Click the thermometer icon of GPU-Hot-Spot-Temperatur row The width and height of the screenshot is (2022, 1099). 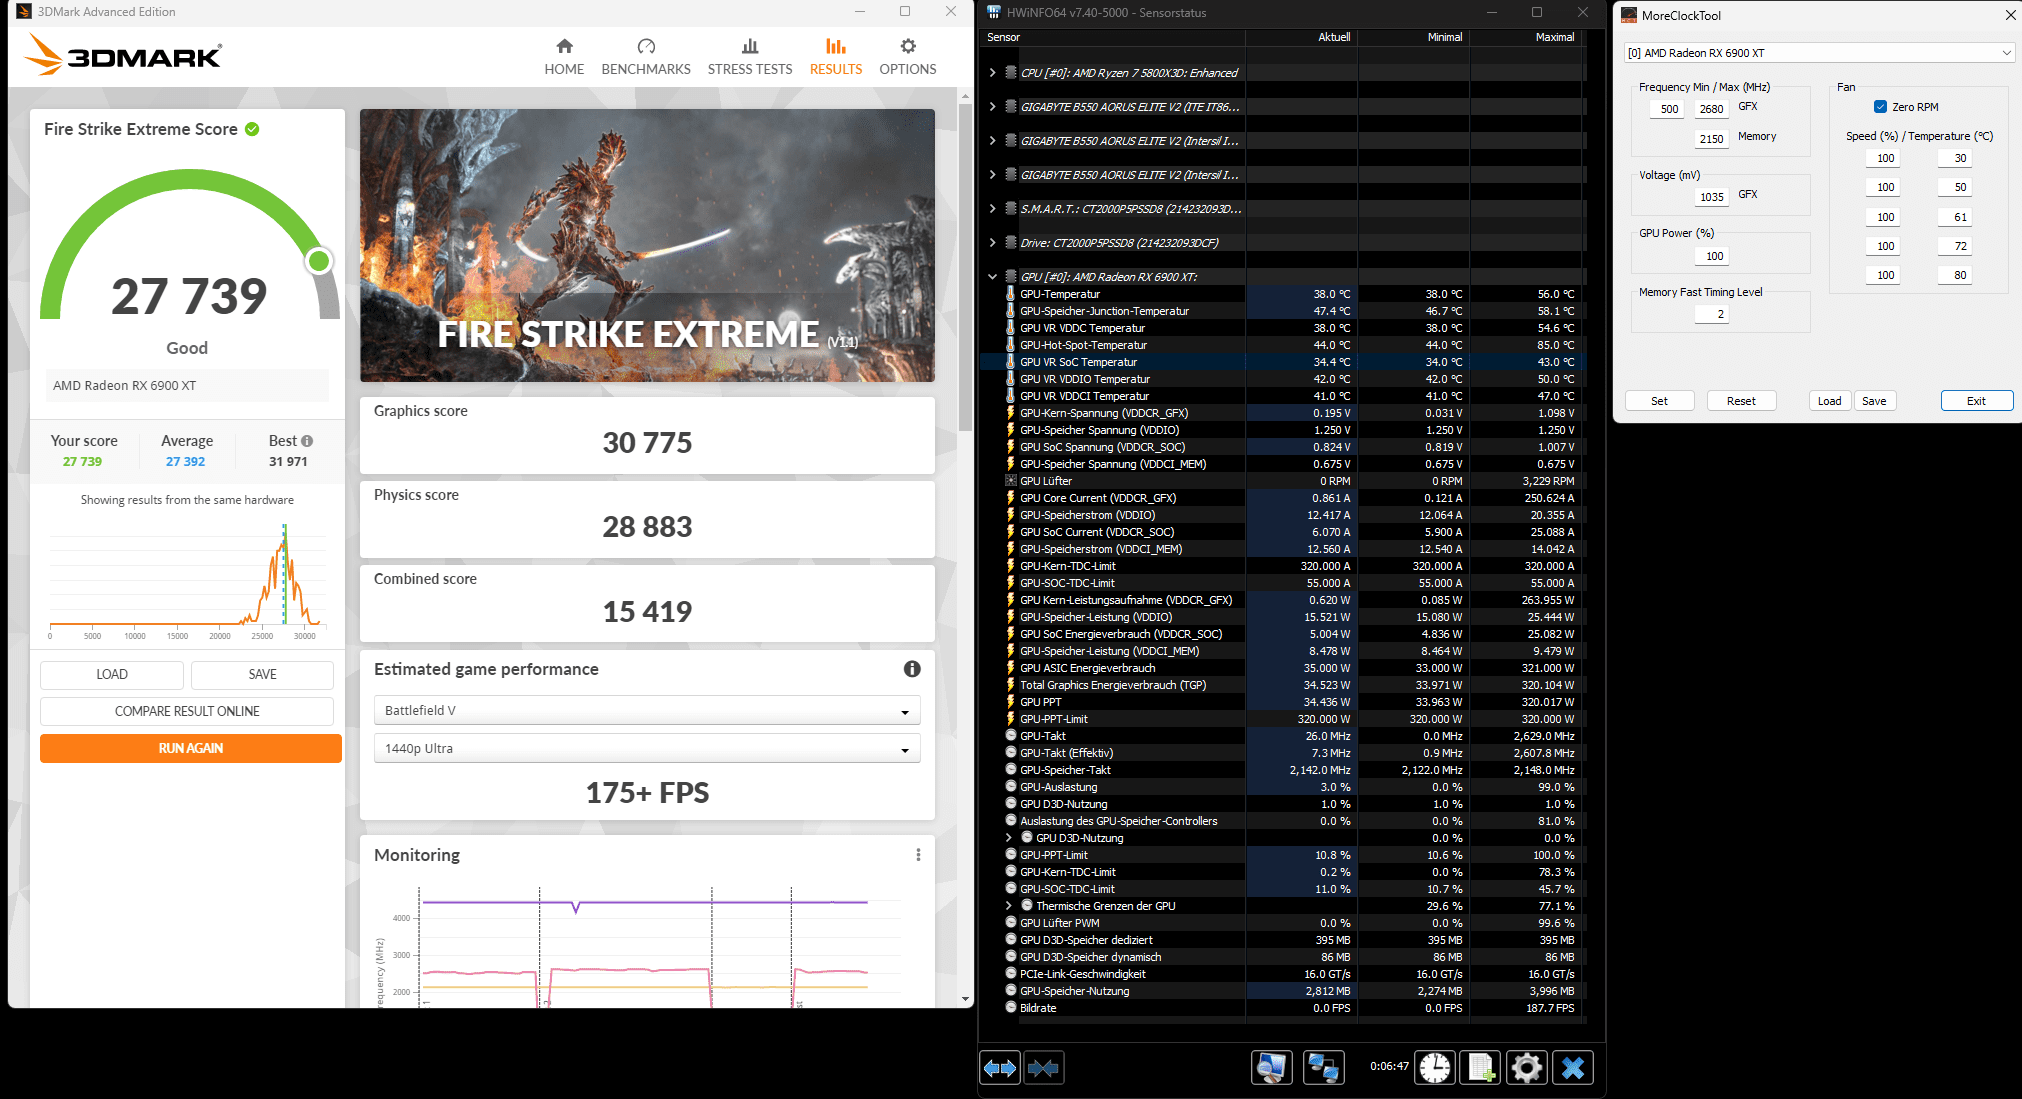tap(1011, 345)
